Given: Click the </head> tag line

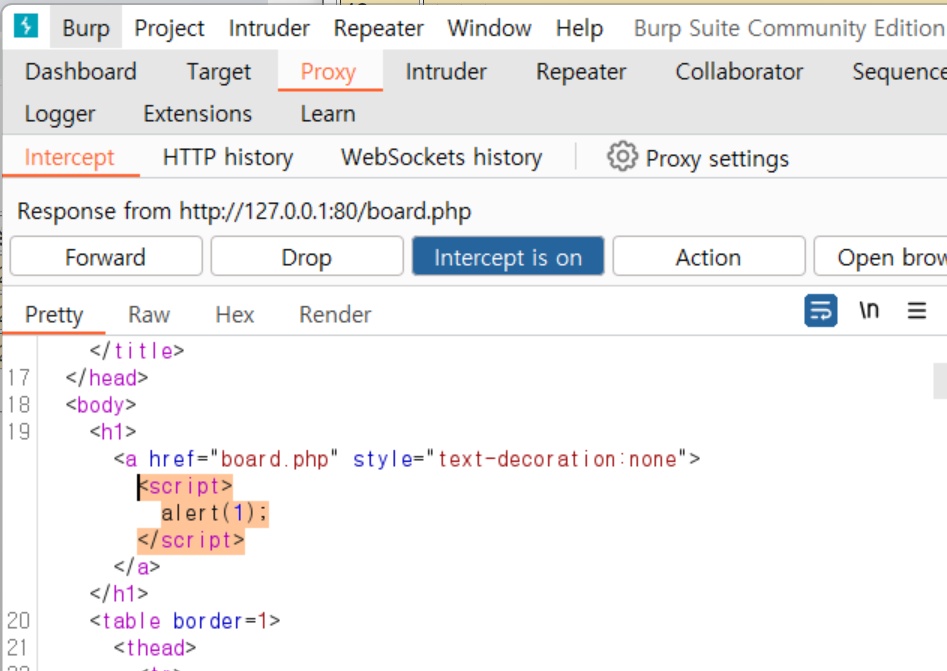Looking at the screenshot, I should [107, 378].
